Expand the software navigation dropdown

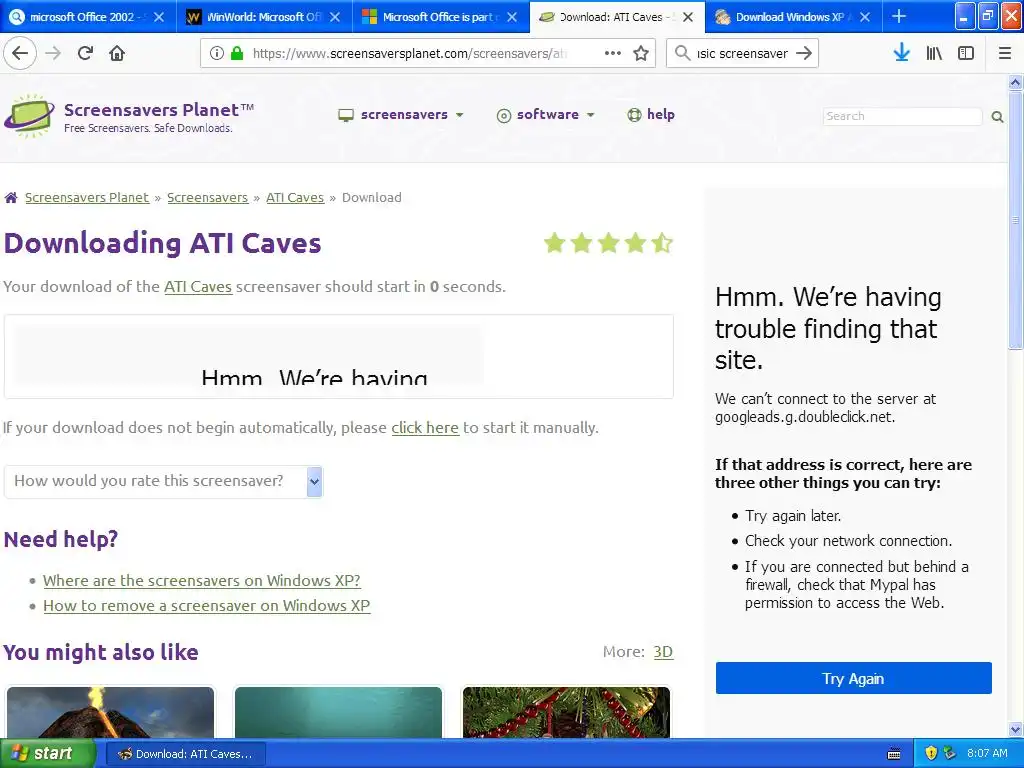[546, 115]
